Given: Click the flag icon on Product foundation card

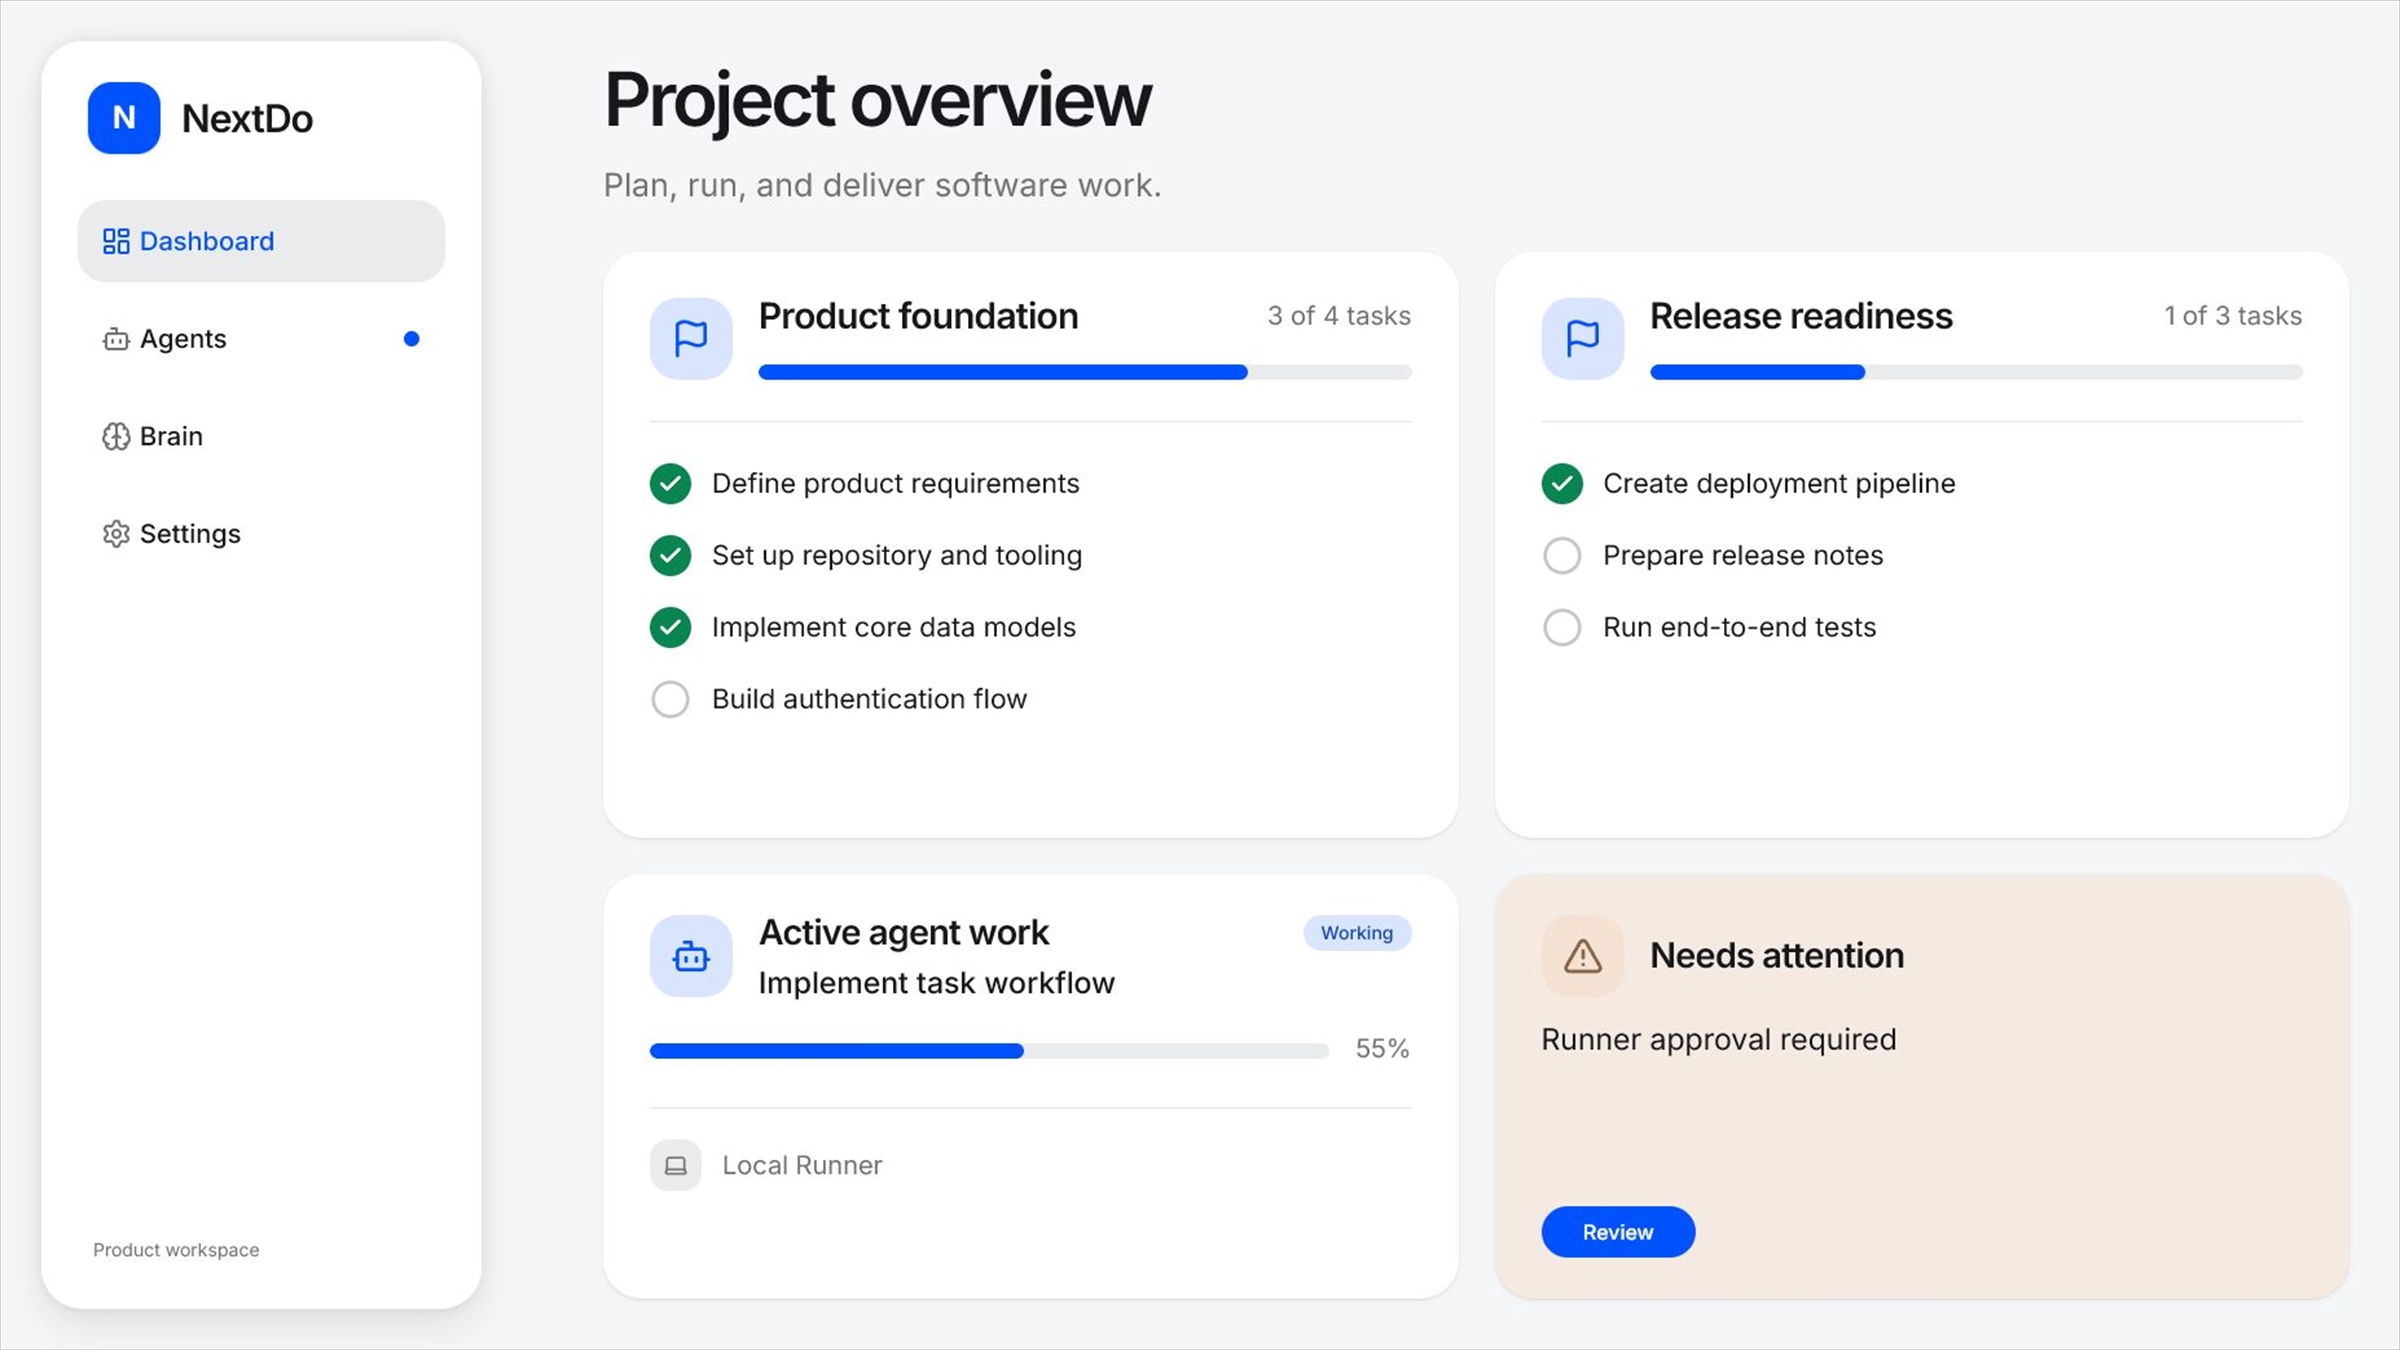Looking at the screenshot, I should [x=691, y=338].
